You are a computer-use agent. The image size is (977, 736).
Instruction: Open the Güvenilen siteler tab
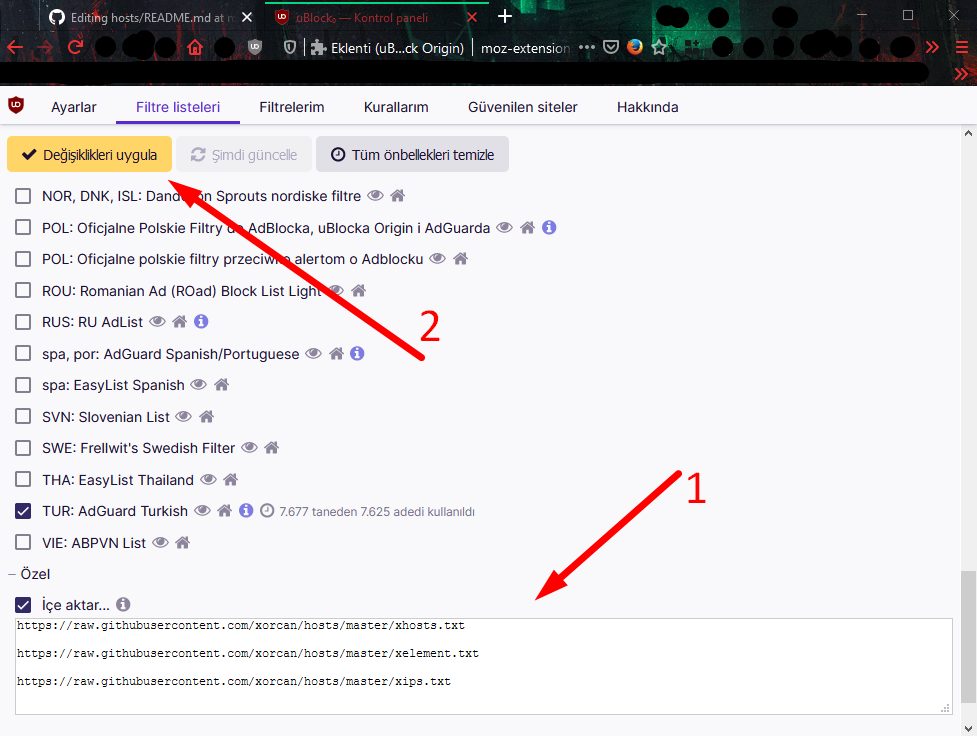tap(522, 107)
